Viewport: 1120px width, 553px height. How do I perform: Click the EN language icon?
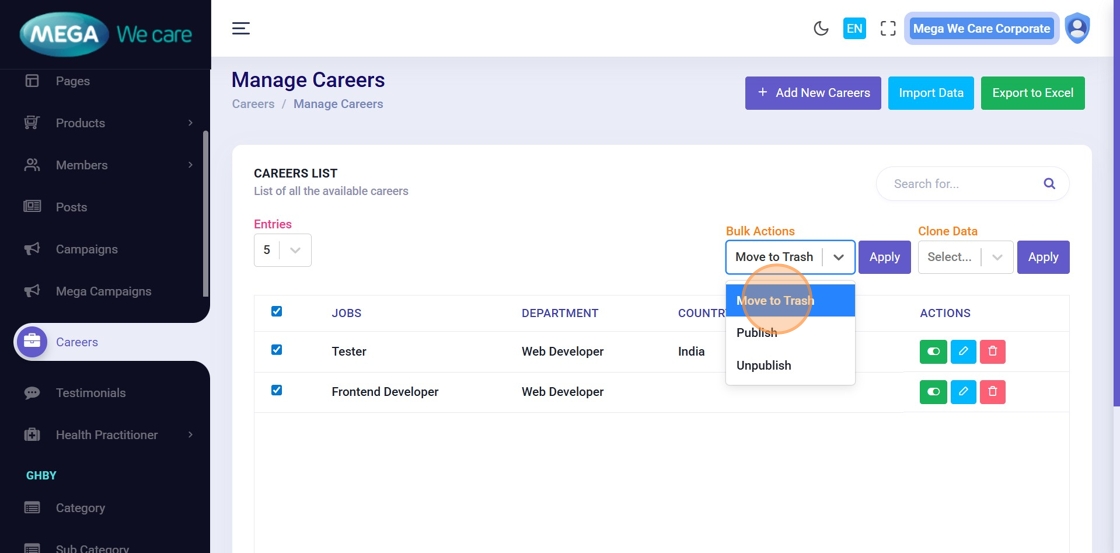pos(854,28)
